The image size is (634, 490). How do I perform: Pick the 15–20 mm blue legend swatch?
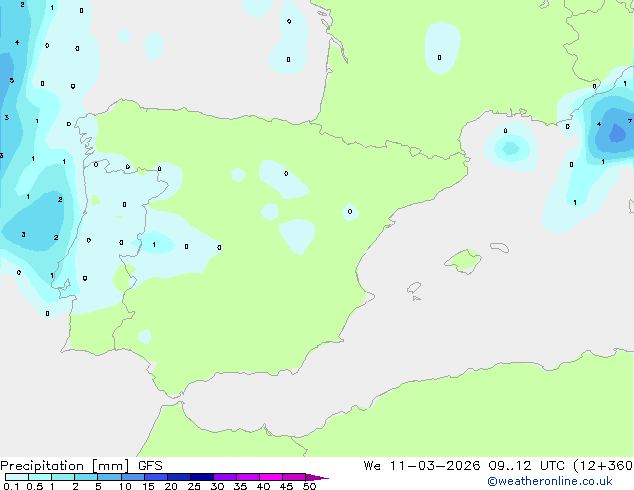click(x=155, y=477)
